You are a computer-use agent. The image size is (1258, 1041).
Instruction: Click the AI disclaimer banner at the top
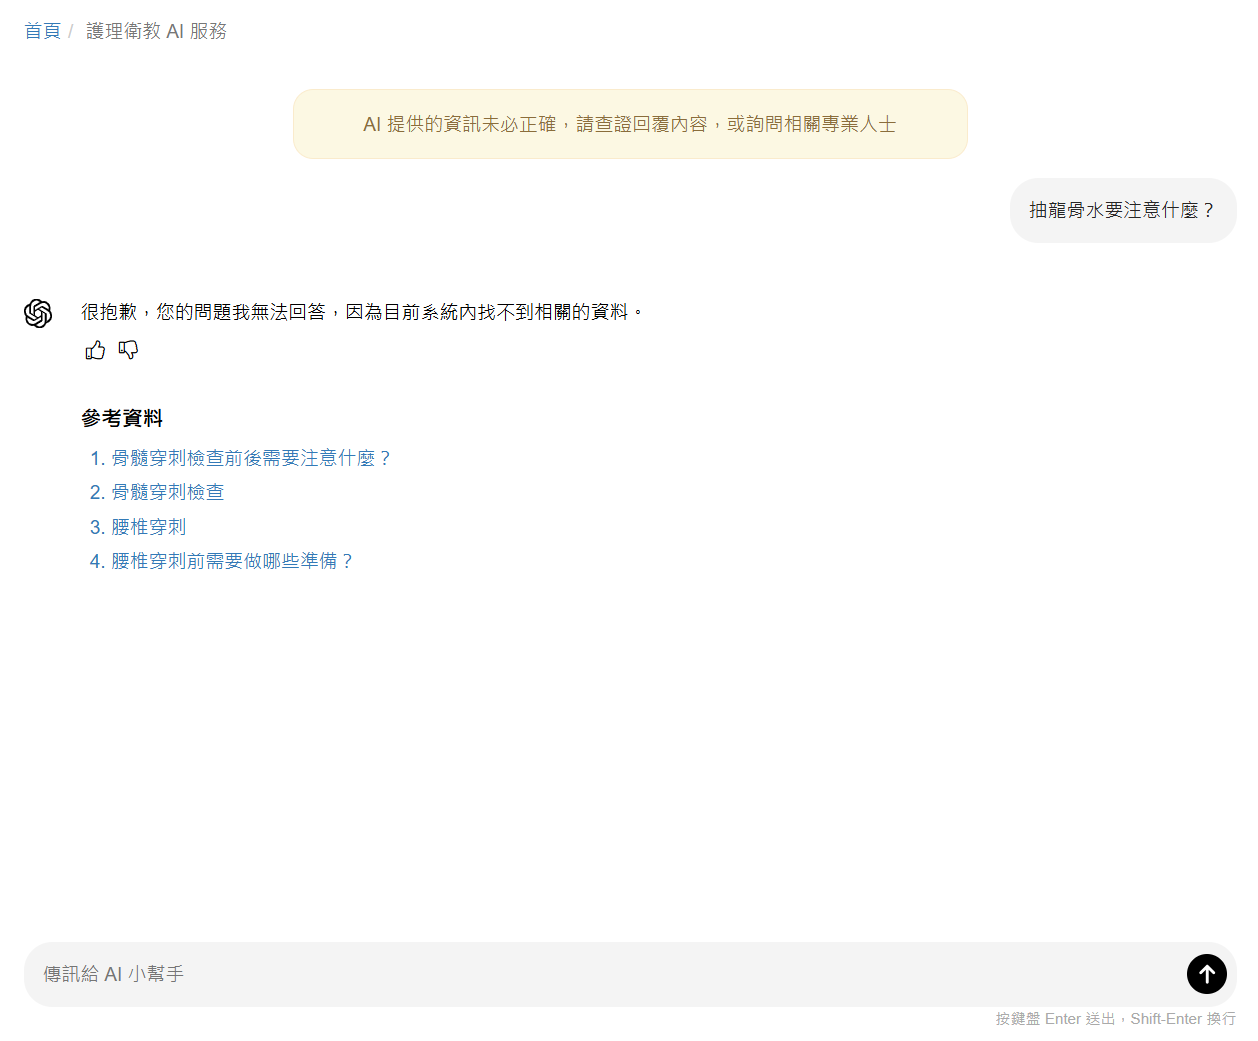(x=629, y=124)
